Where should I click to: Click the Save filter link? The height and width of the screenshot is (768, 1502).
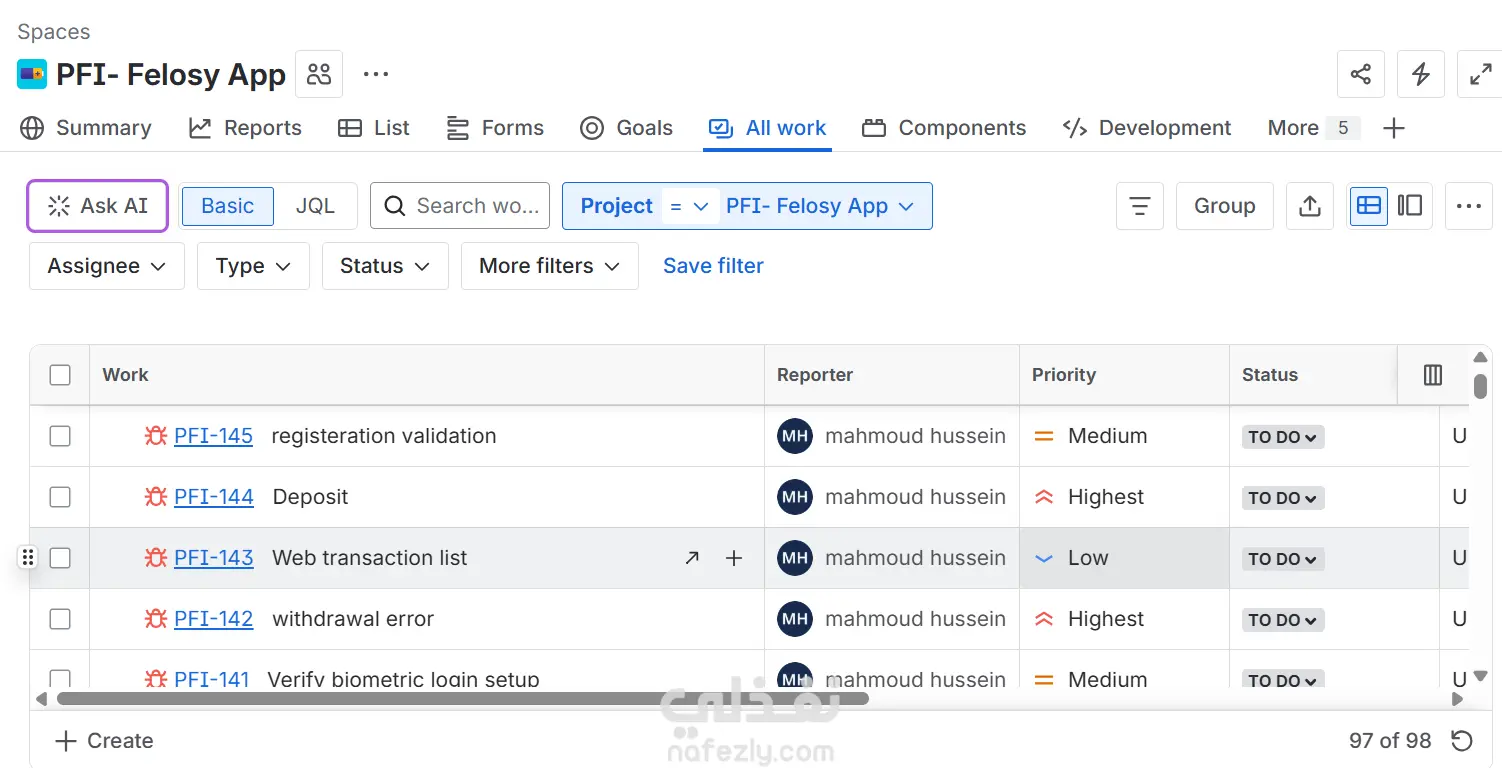[x=713, y=266]
